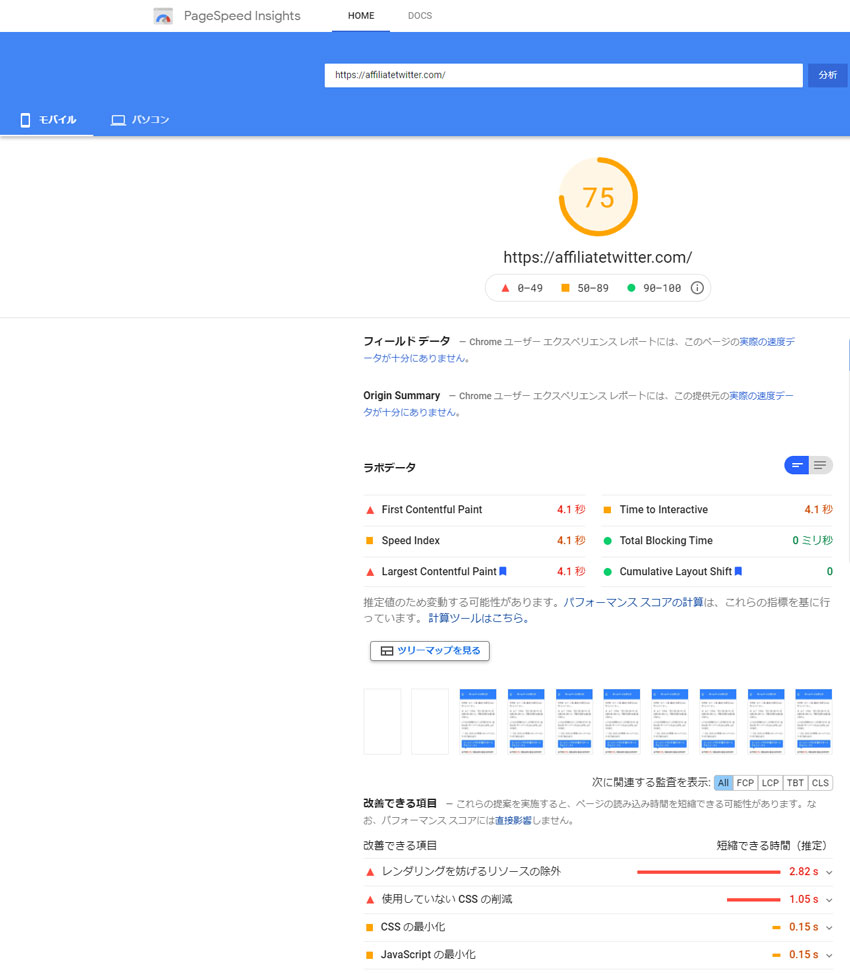Click orange square icon beside Time to Interactive

[608, 510]
